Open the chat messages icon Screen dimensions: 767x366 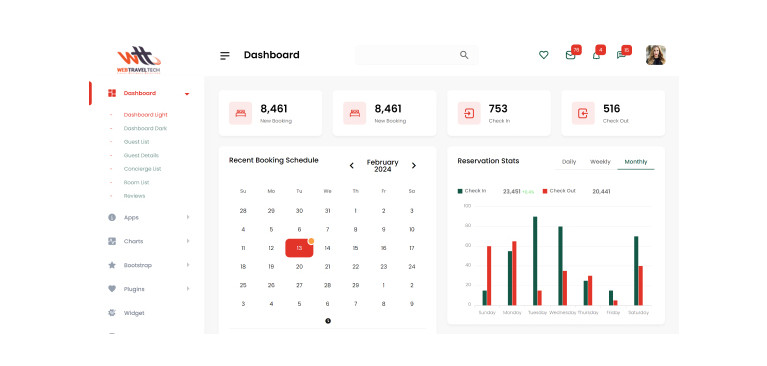621,55
